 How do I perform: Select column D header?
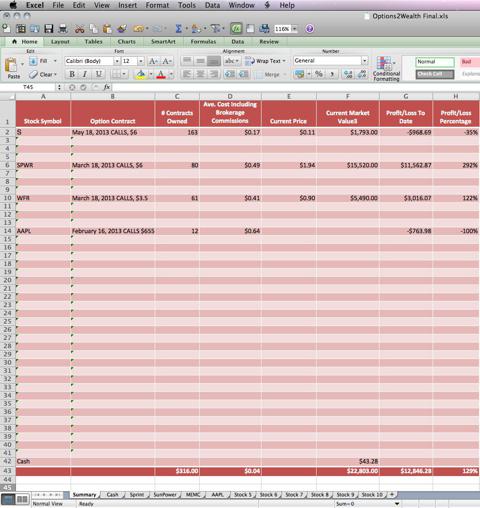230,96
